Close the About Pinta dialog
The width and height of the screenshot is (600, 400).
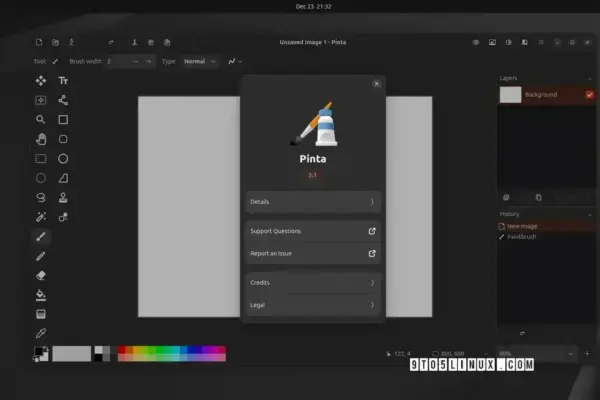[377, 84]
